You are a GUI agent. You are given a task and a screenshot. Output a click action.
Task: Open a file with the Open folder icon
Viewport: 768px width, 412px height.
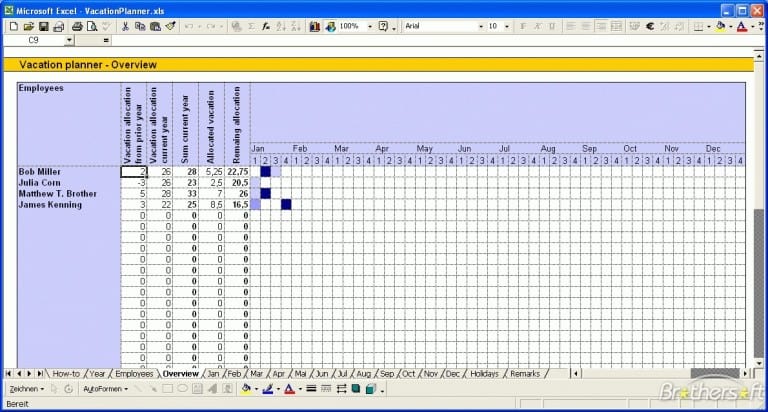[28, 26]
